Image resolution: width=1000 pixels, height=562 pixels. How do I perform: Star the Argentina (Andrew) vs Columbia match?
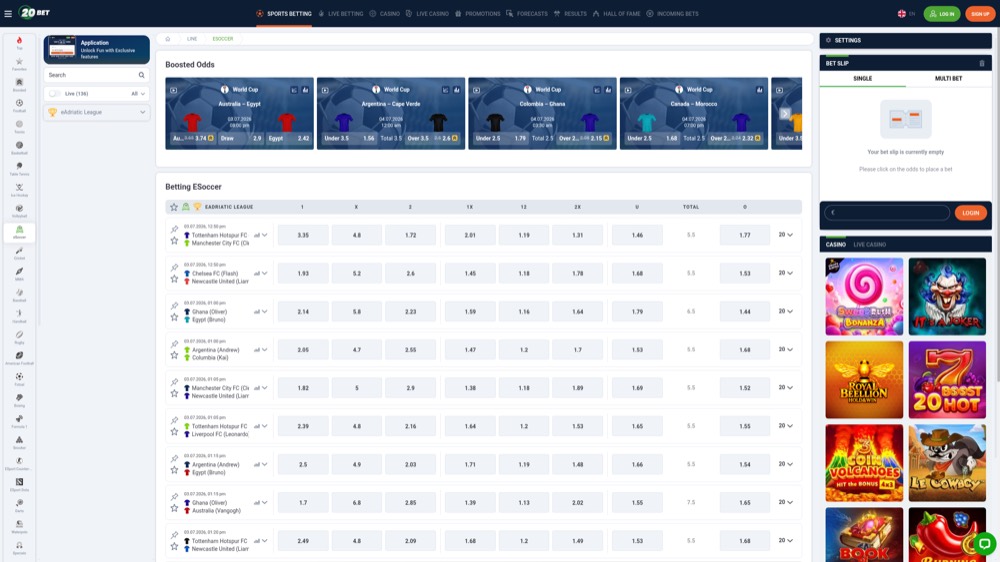174,356
